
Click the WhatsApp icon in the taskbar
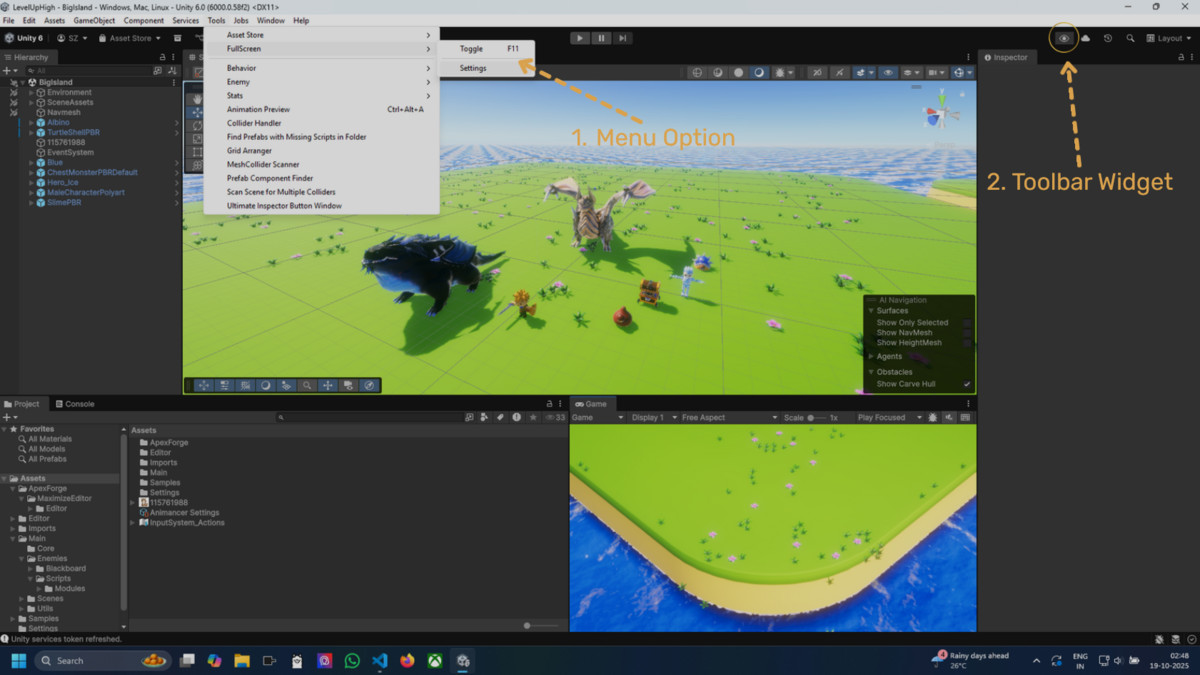pyautogui.click(x=352, y=661)
